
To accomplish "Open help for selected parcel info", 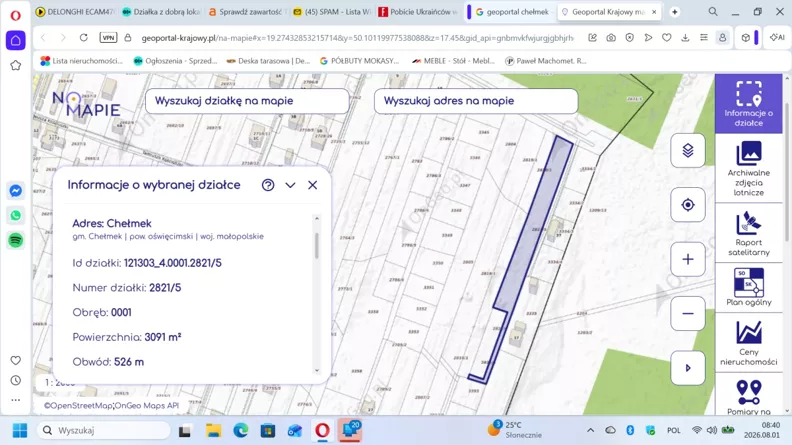I will (268, 185).
